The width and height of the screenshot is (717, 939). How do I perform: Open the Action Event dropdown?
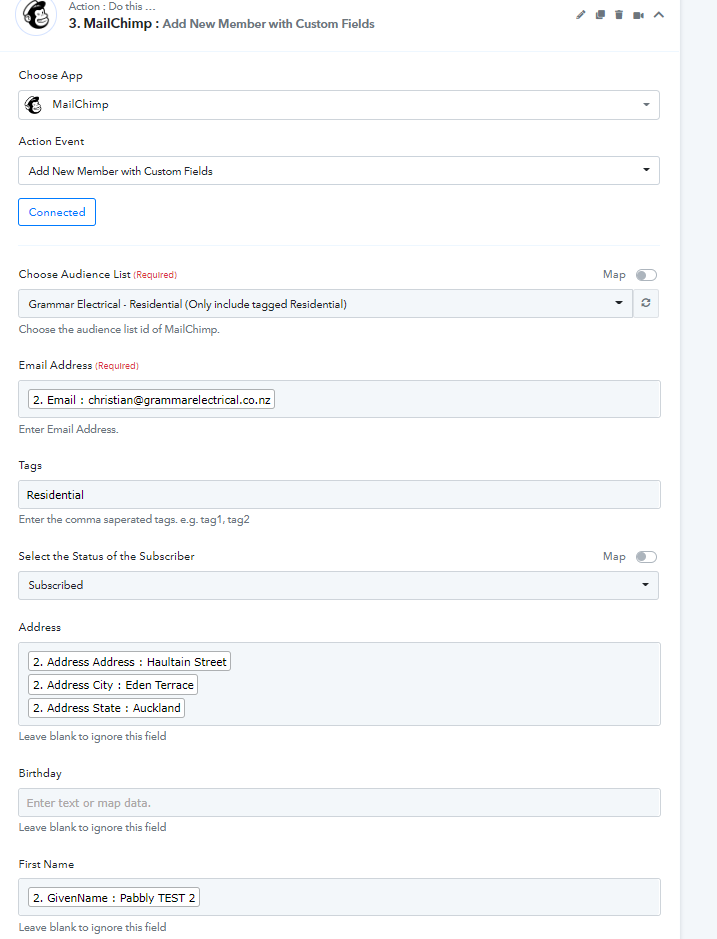[339, 171]
